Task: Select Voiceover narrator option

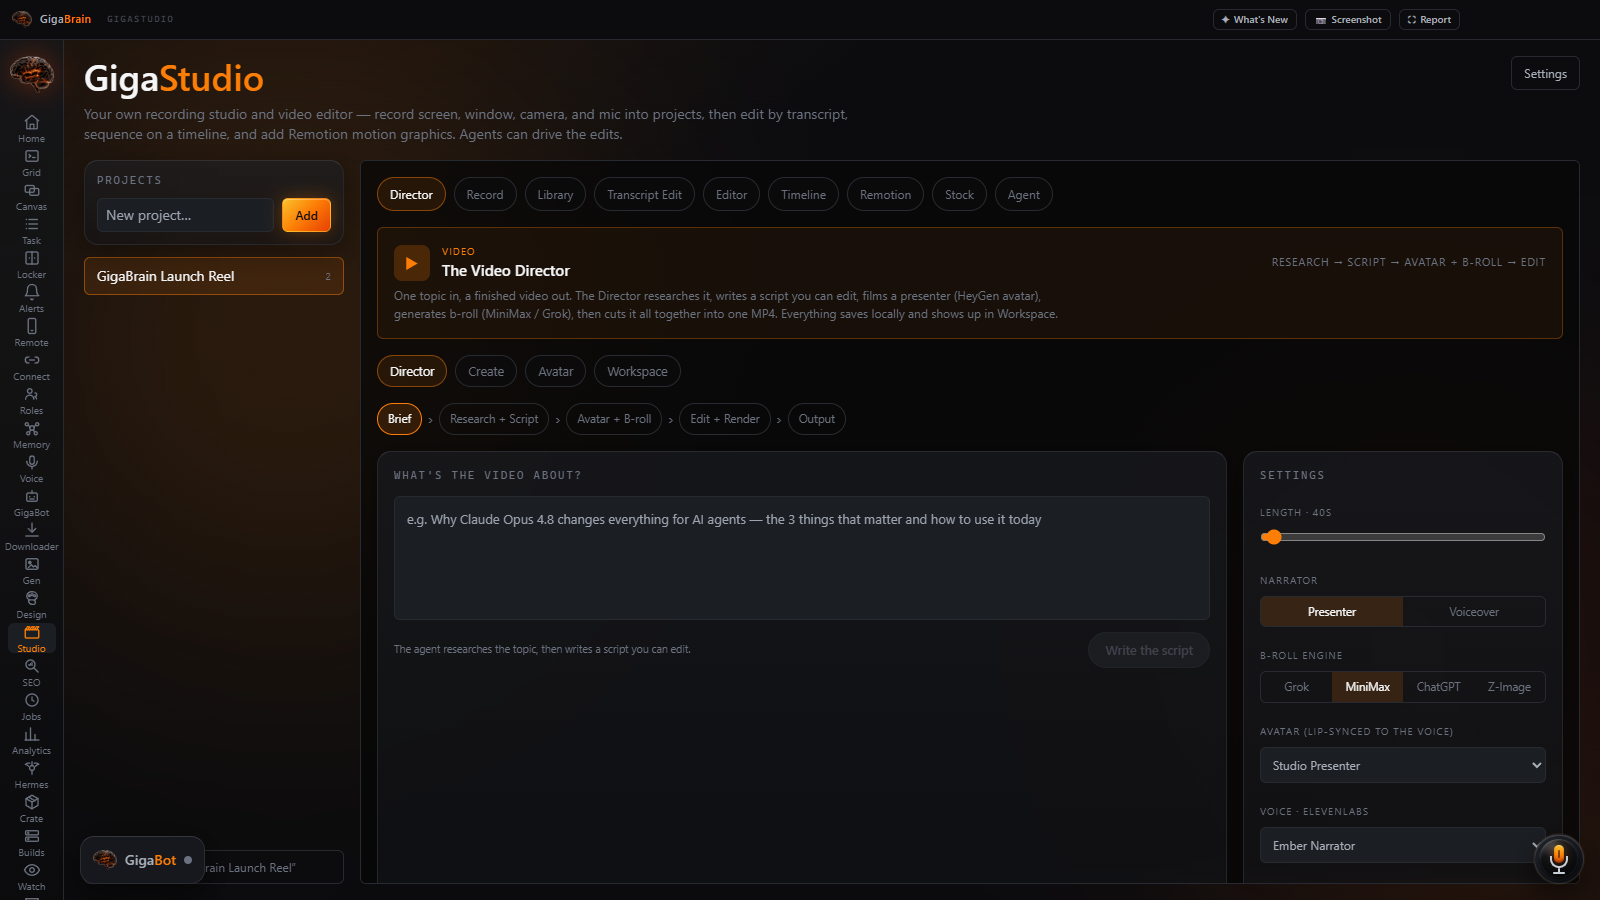Action: (1473, 612)
